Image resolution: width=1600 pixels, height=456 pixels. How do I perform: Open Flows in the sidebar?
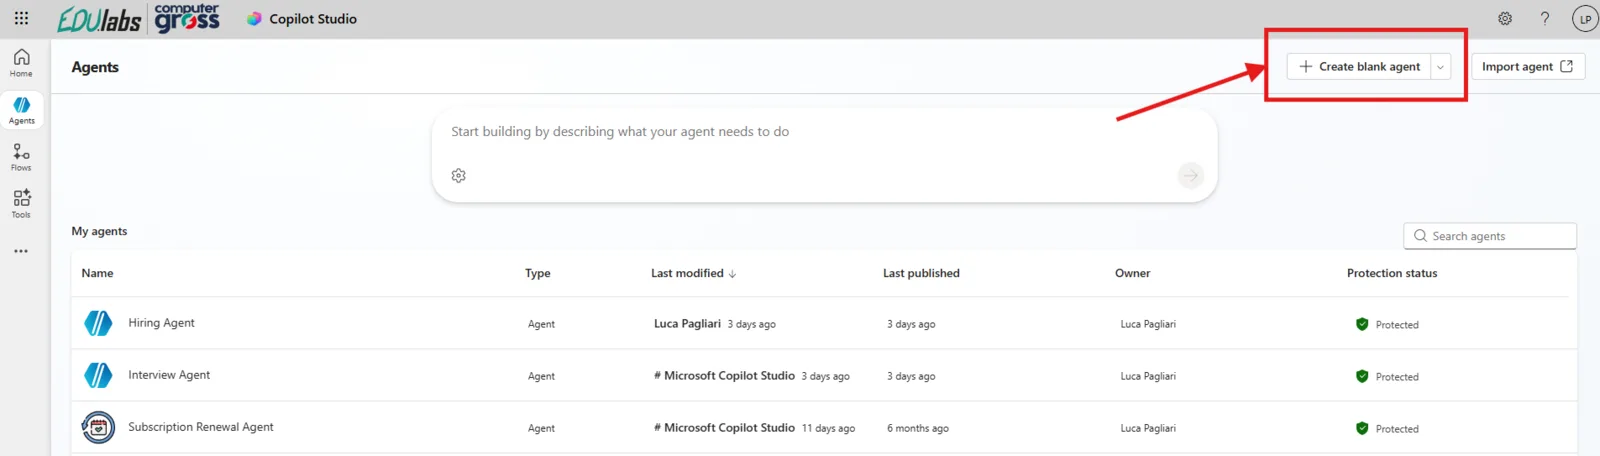[x=21, y=157]
